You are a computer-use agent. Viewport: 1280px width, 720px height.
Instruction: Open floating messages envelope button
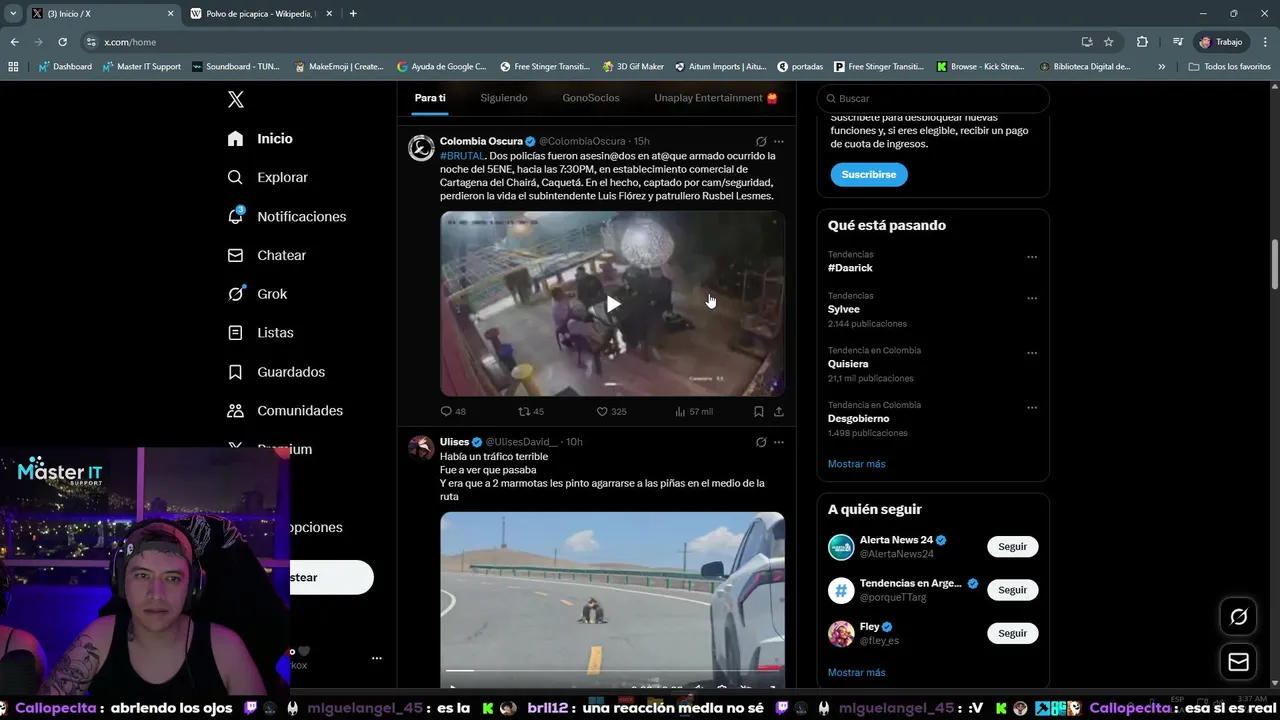tap(1238, 662)
